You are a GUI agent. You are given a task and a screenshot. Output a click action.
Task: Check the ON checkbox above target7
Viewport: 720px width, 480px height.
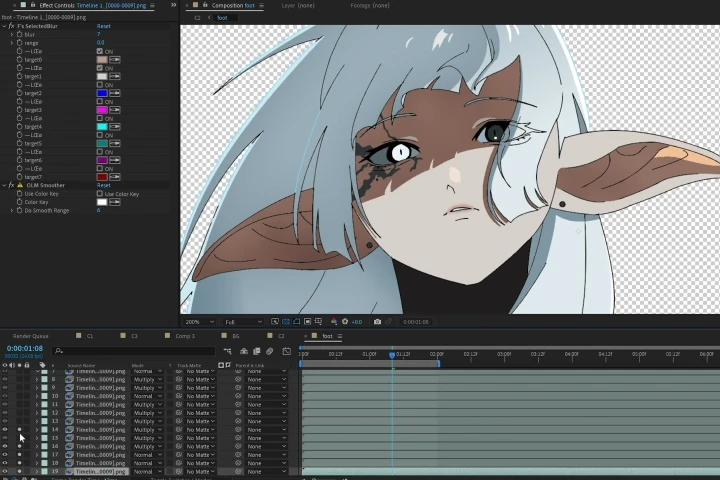[x=100, y=169]
